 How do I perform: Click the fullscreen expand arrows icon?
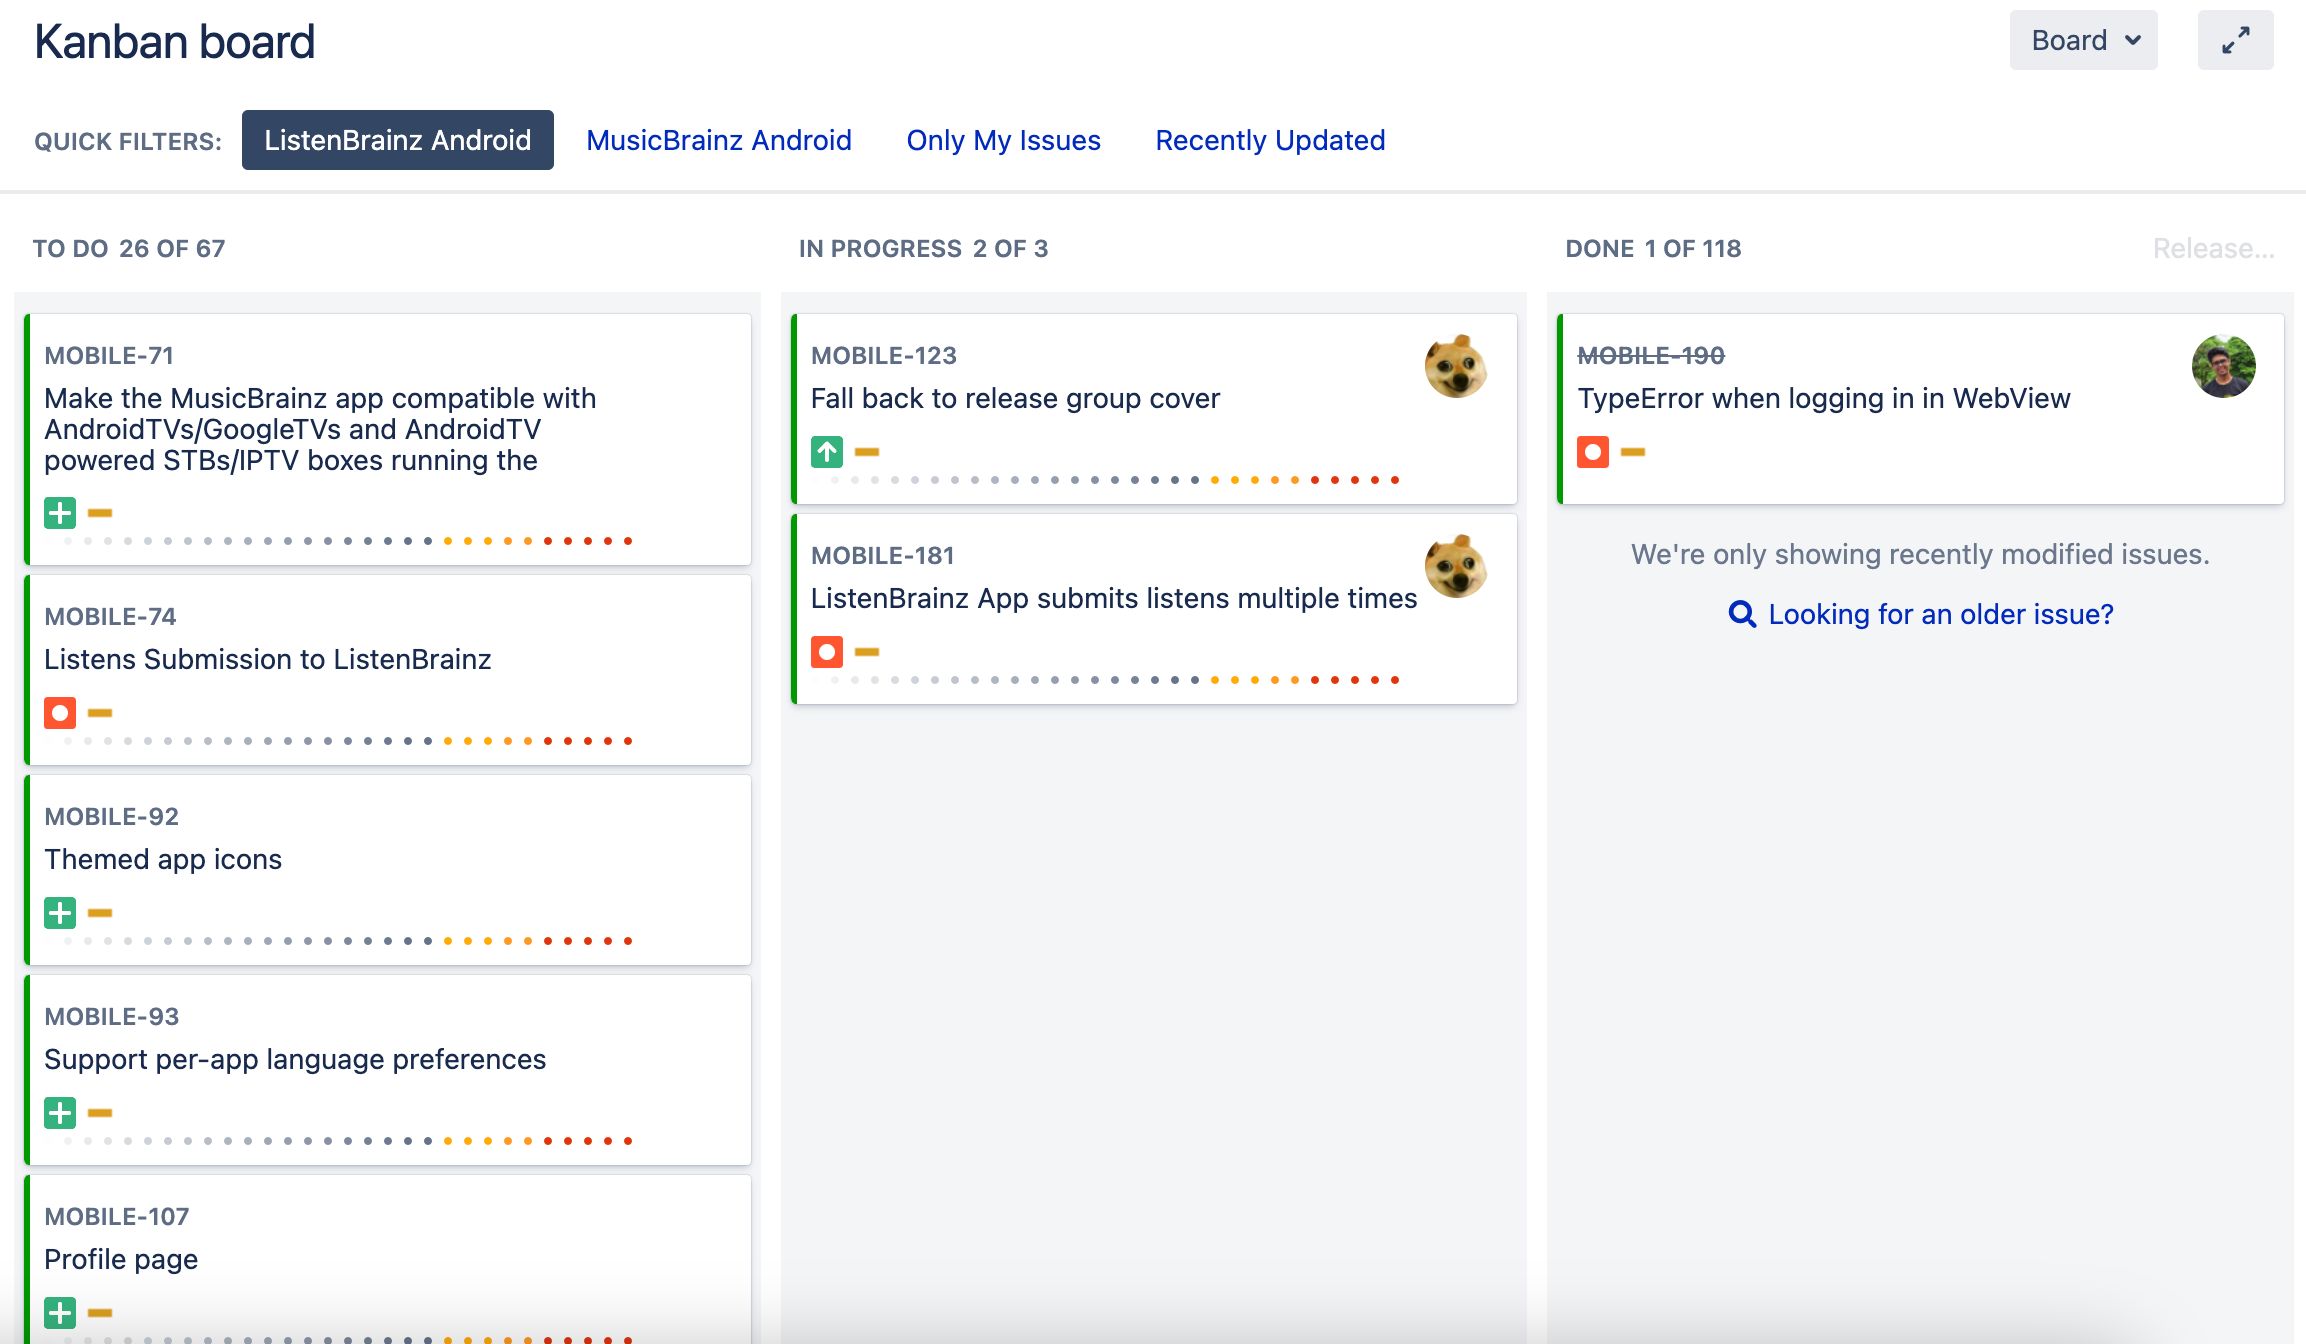tap(2235, 40)
